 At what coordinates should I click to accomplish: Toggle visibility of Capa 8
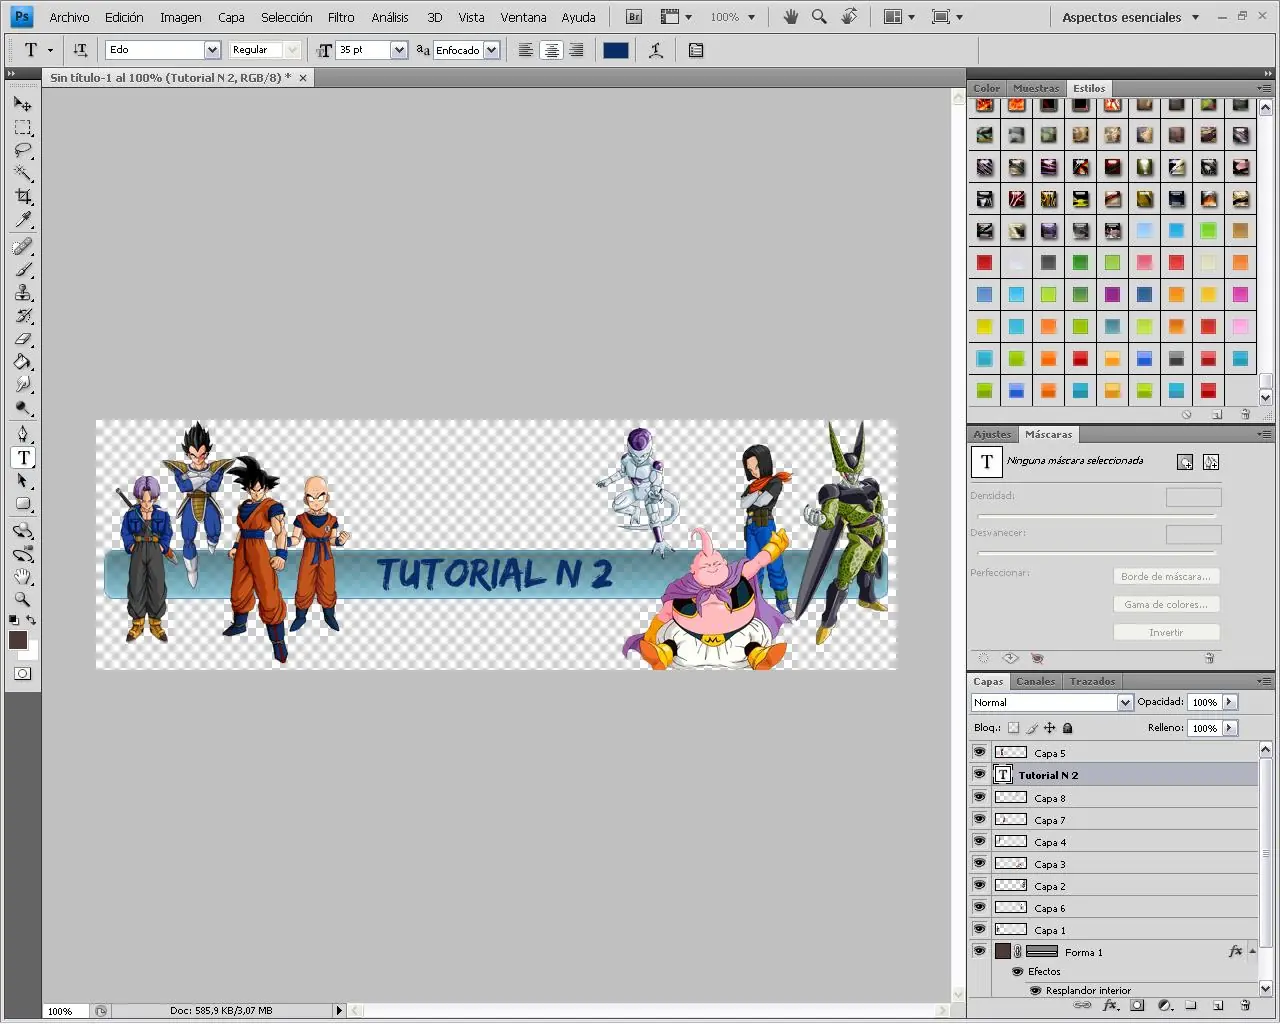(x=980, y=797)
